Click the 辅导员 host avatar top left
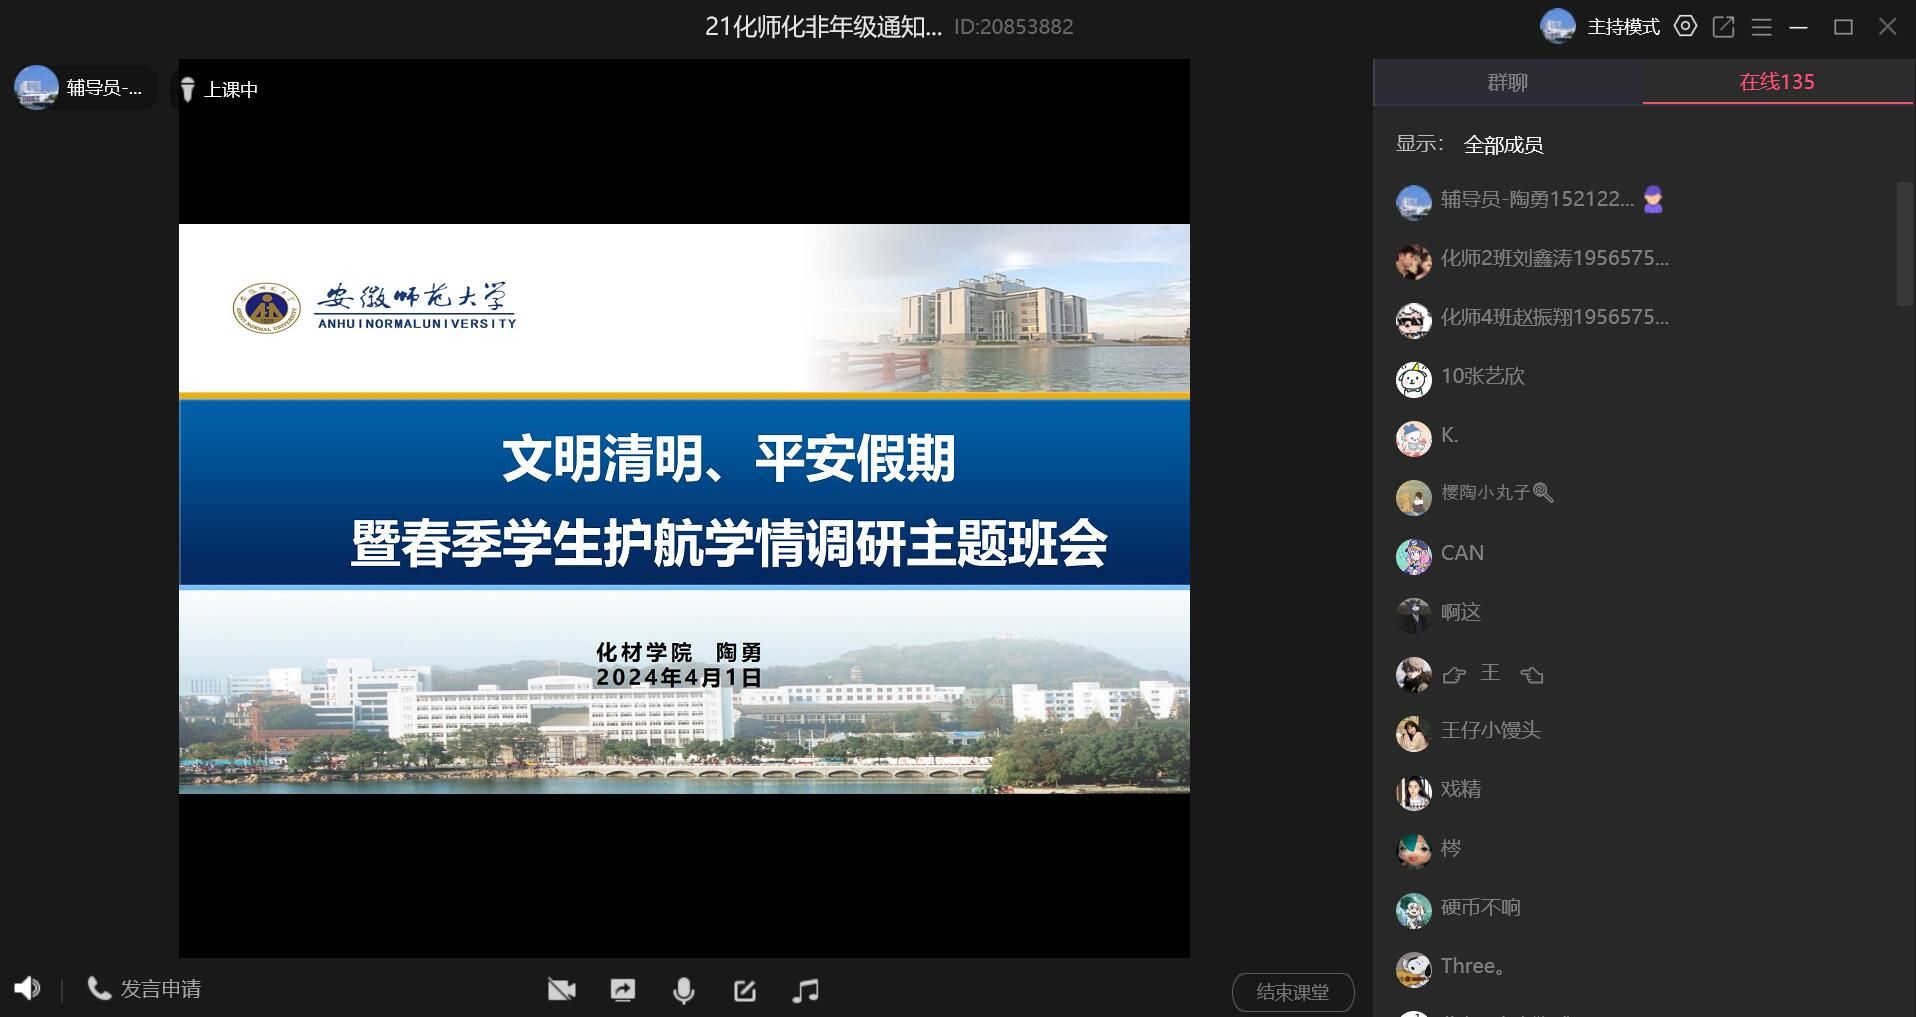 (x=36, y=88)
